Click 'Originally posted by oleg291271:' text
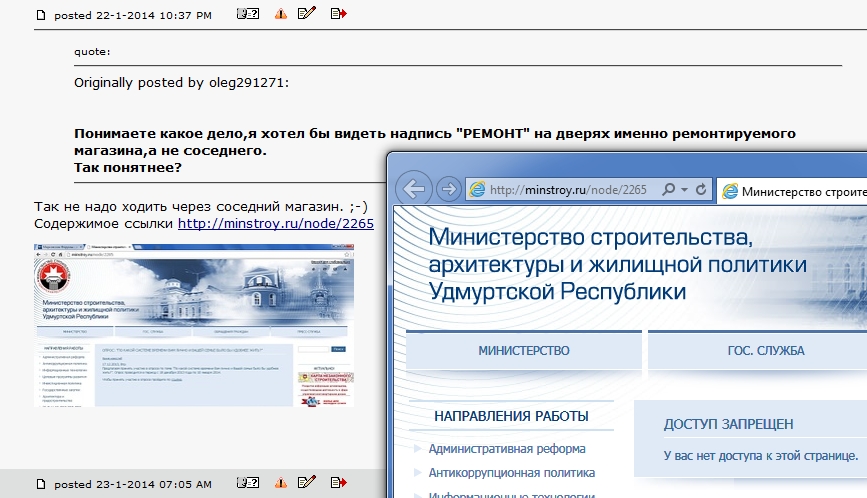Screen dimensions: 867x498 pos(181,83)
